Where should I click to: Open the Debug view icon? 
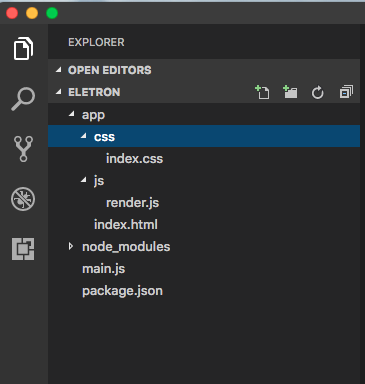pos(23,199)
